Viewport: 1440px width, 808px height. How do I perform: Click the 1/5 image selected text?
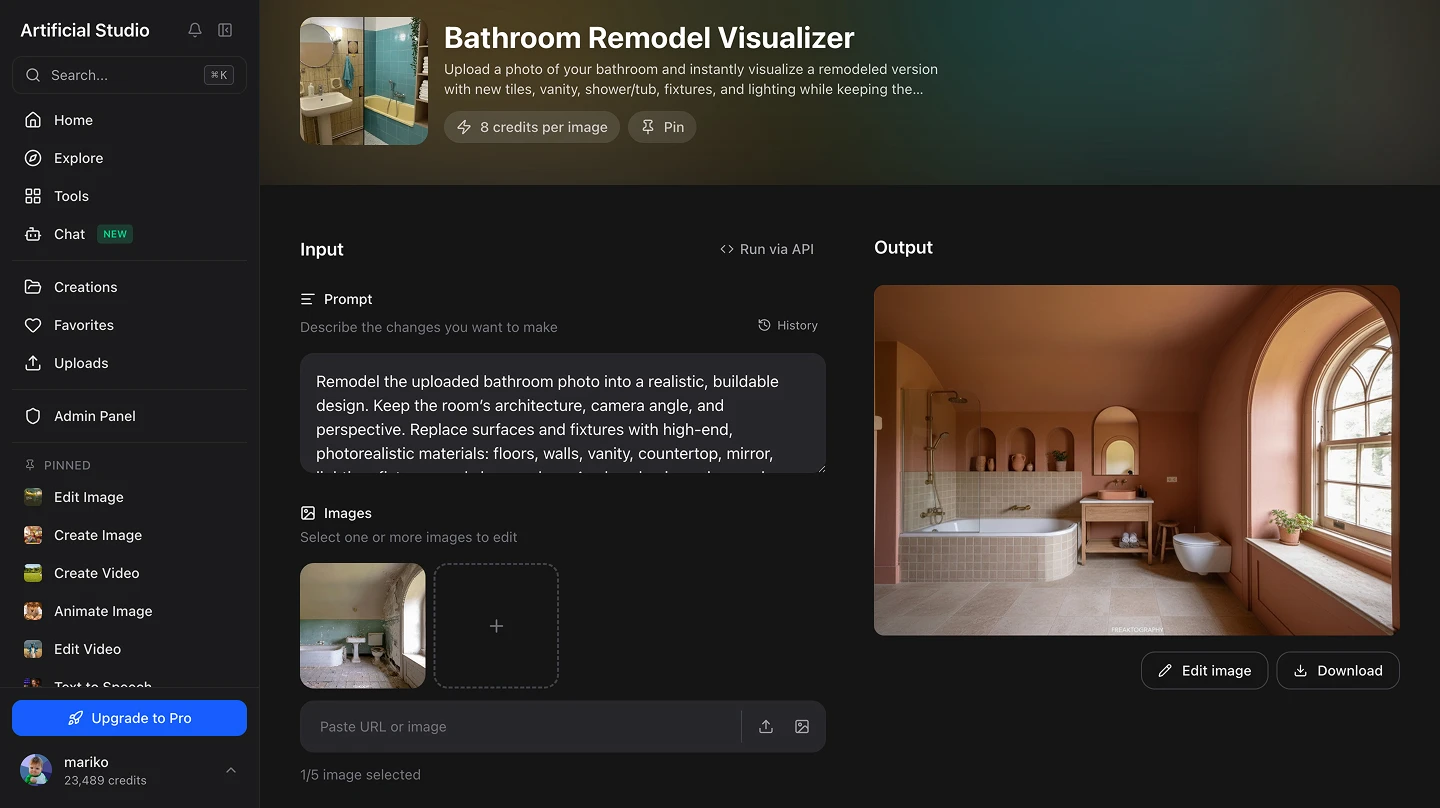tap(360, 775)
